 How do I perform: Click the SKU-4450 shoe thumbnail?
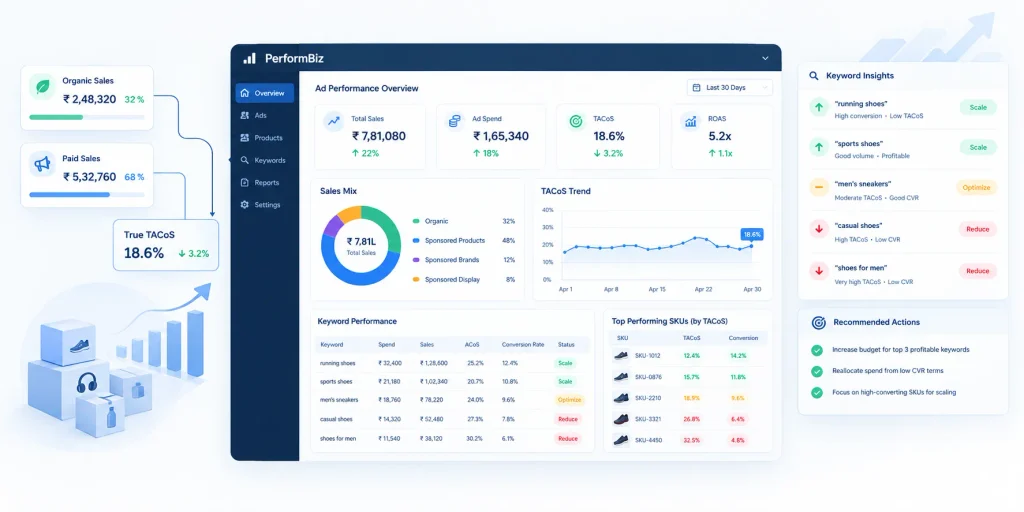click(621, 440)
